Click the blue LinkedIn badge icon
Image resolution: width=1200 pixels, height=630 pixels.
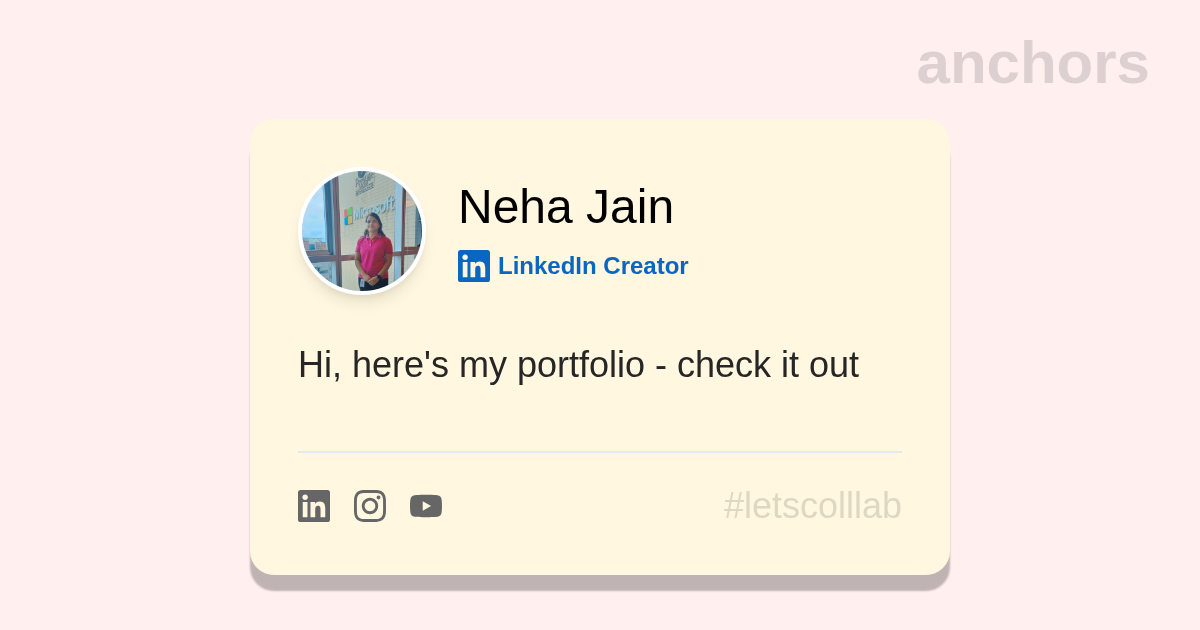click(x=474, y=266)
